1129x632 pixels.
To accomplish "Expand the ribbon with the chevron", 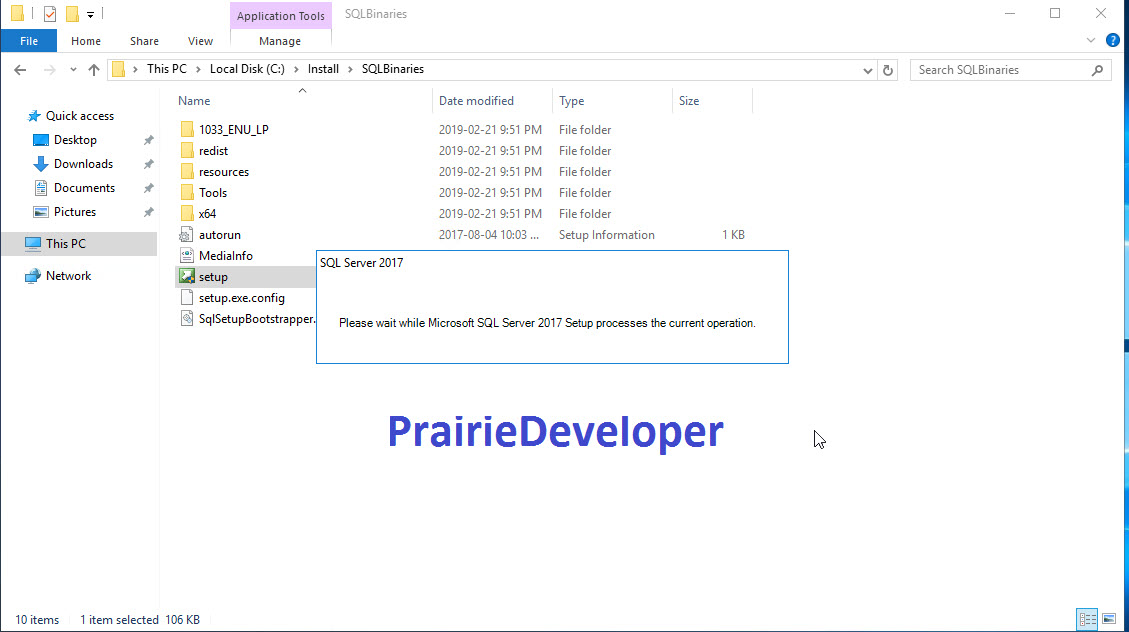I will pos(1091,40).
